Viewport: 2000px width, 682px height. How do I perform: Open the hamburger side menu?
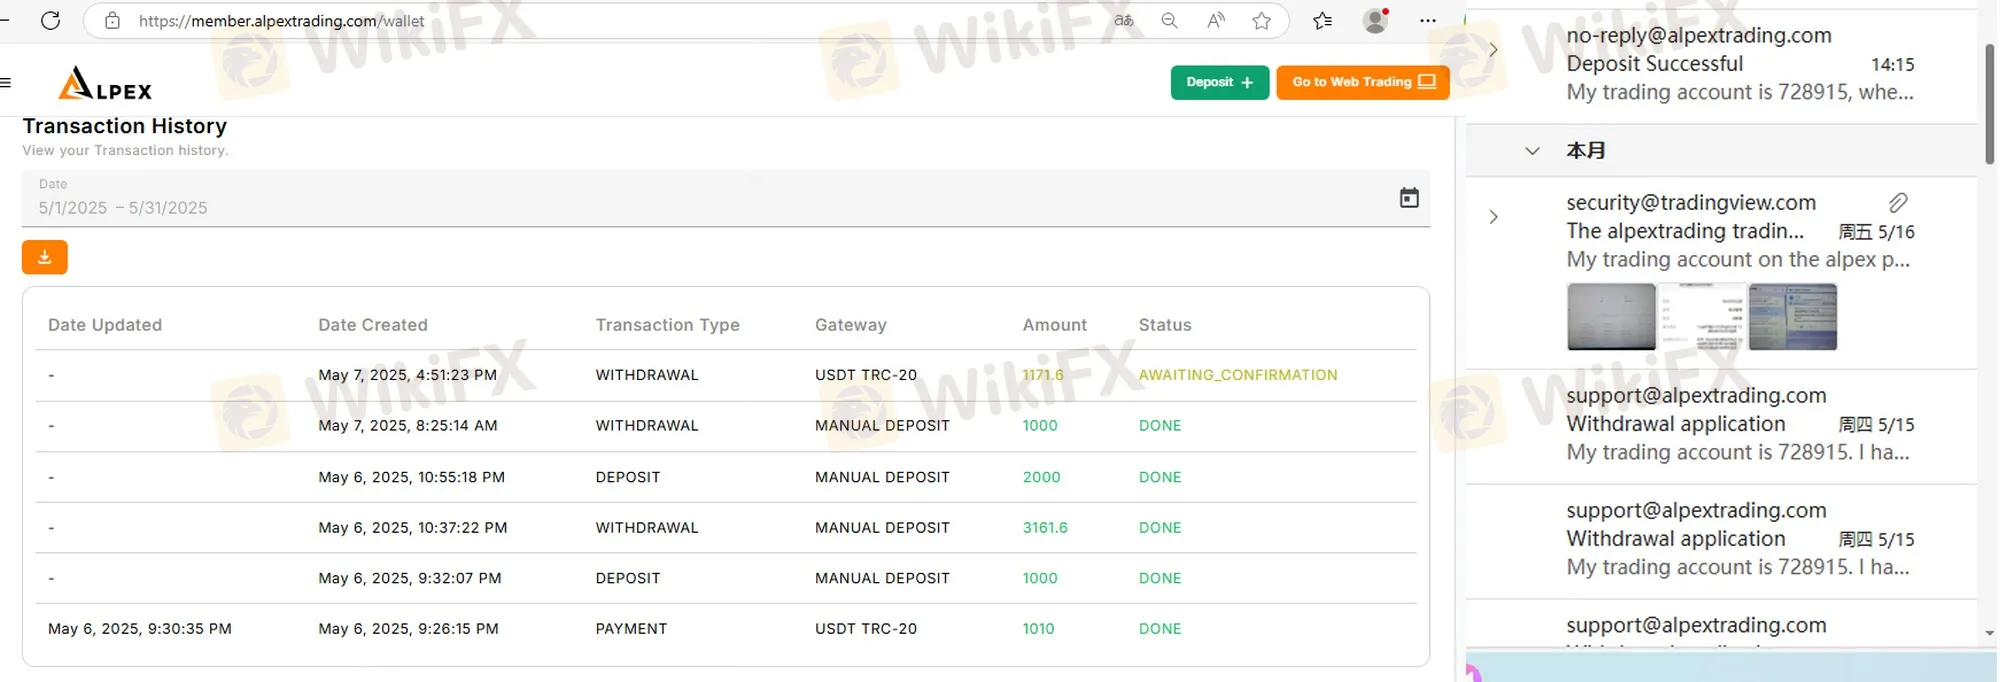(6, 83)
